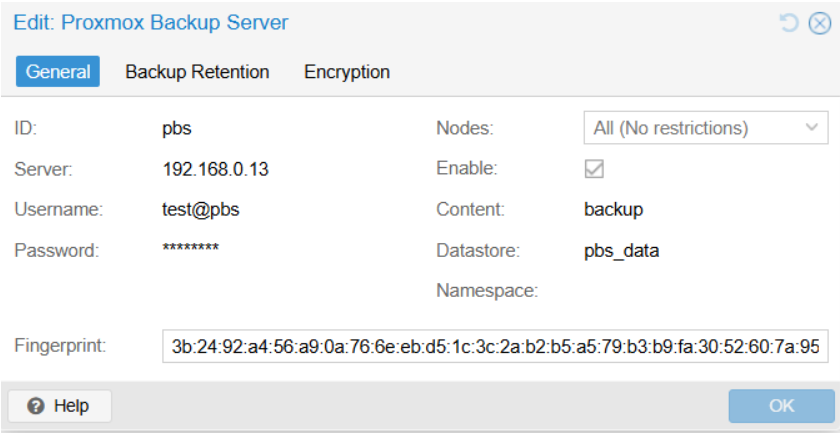840x433 pixels.
Task: Toggle the Enable checkbox
Action: (594, 169)
